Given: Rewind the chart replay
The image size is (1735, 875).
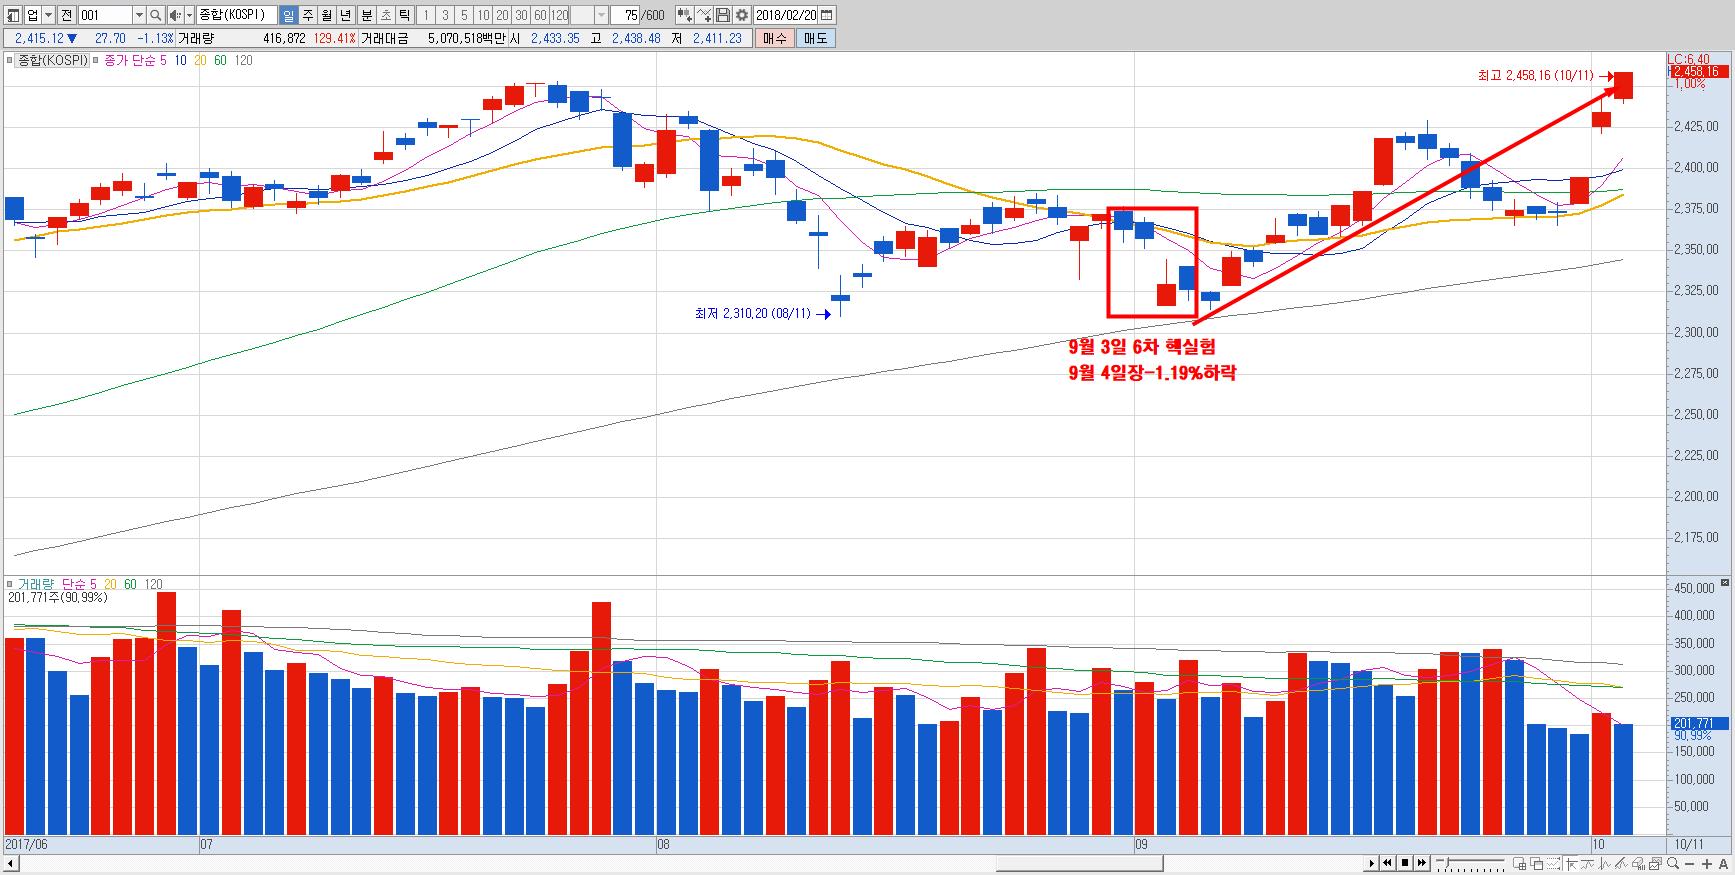Looking at the screenshot, I should (x=1389, y=863).
